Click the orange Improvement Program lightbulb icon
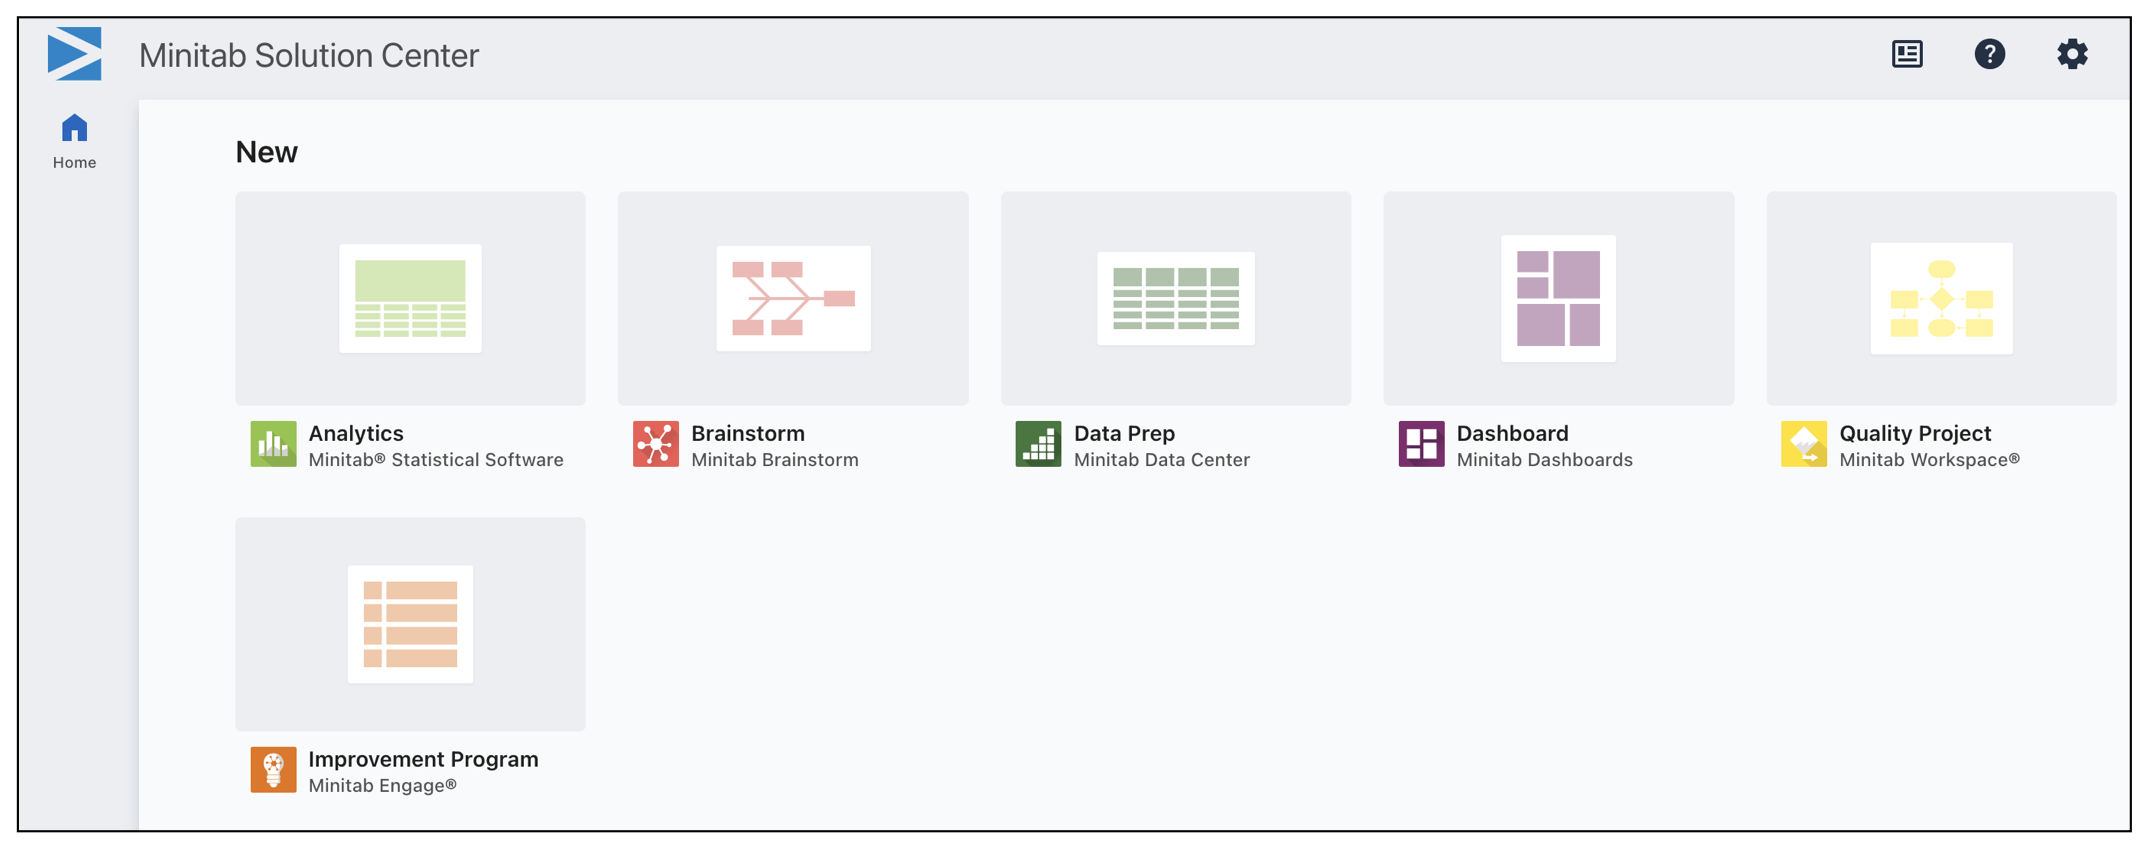This screenshot has height=852, width=2152. point(273,770)
